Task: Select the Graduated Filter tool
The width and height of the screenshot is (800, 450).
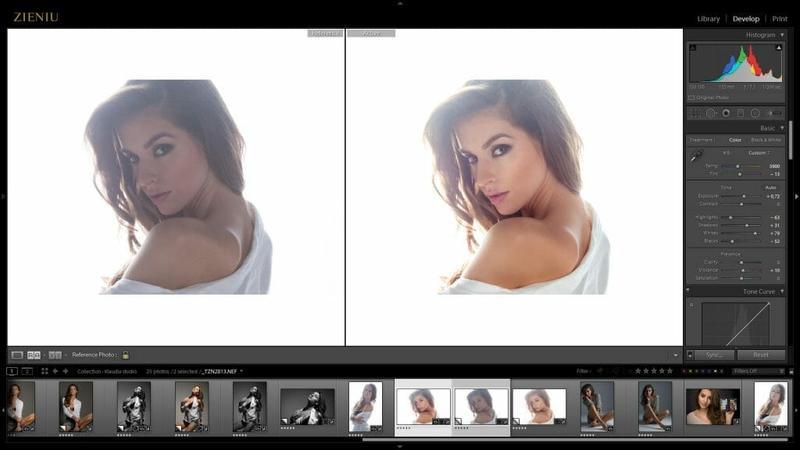Action: [740, 113]
